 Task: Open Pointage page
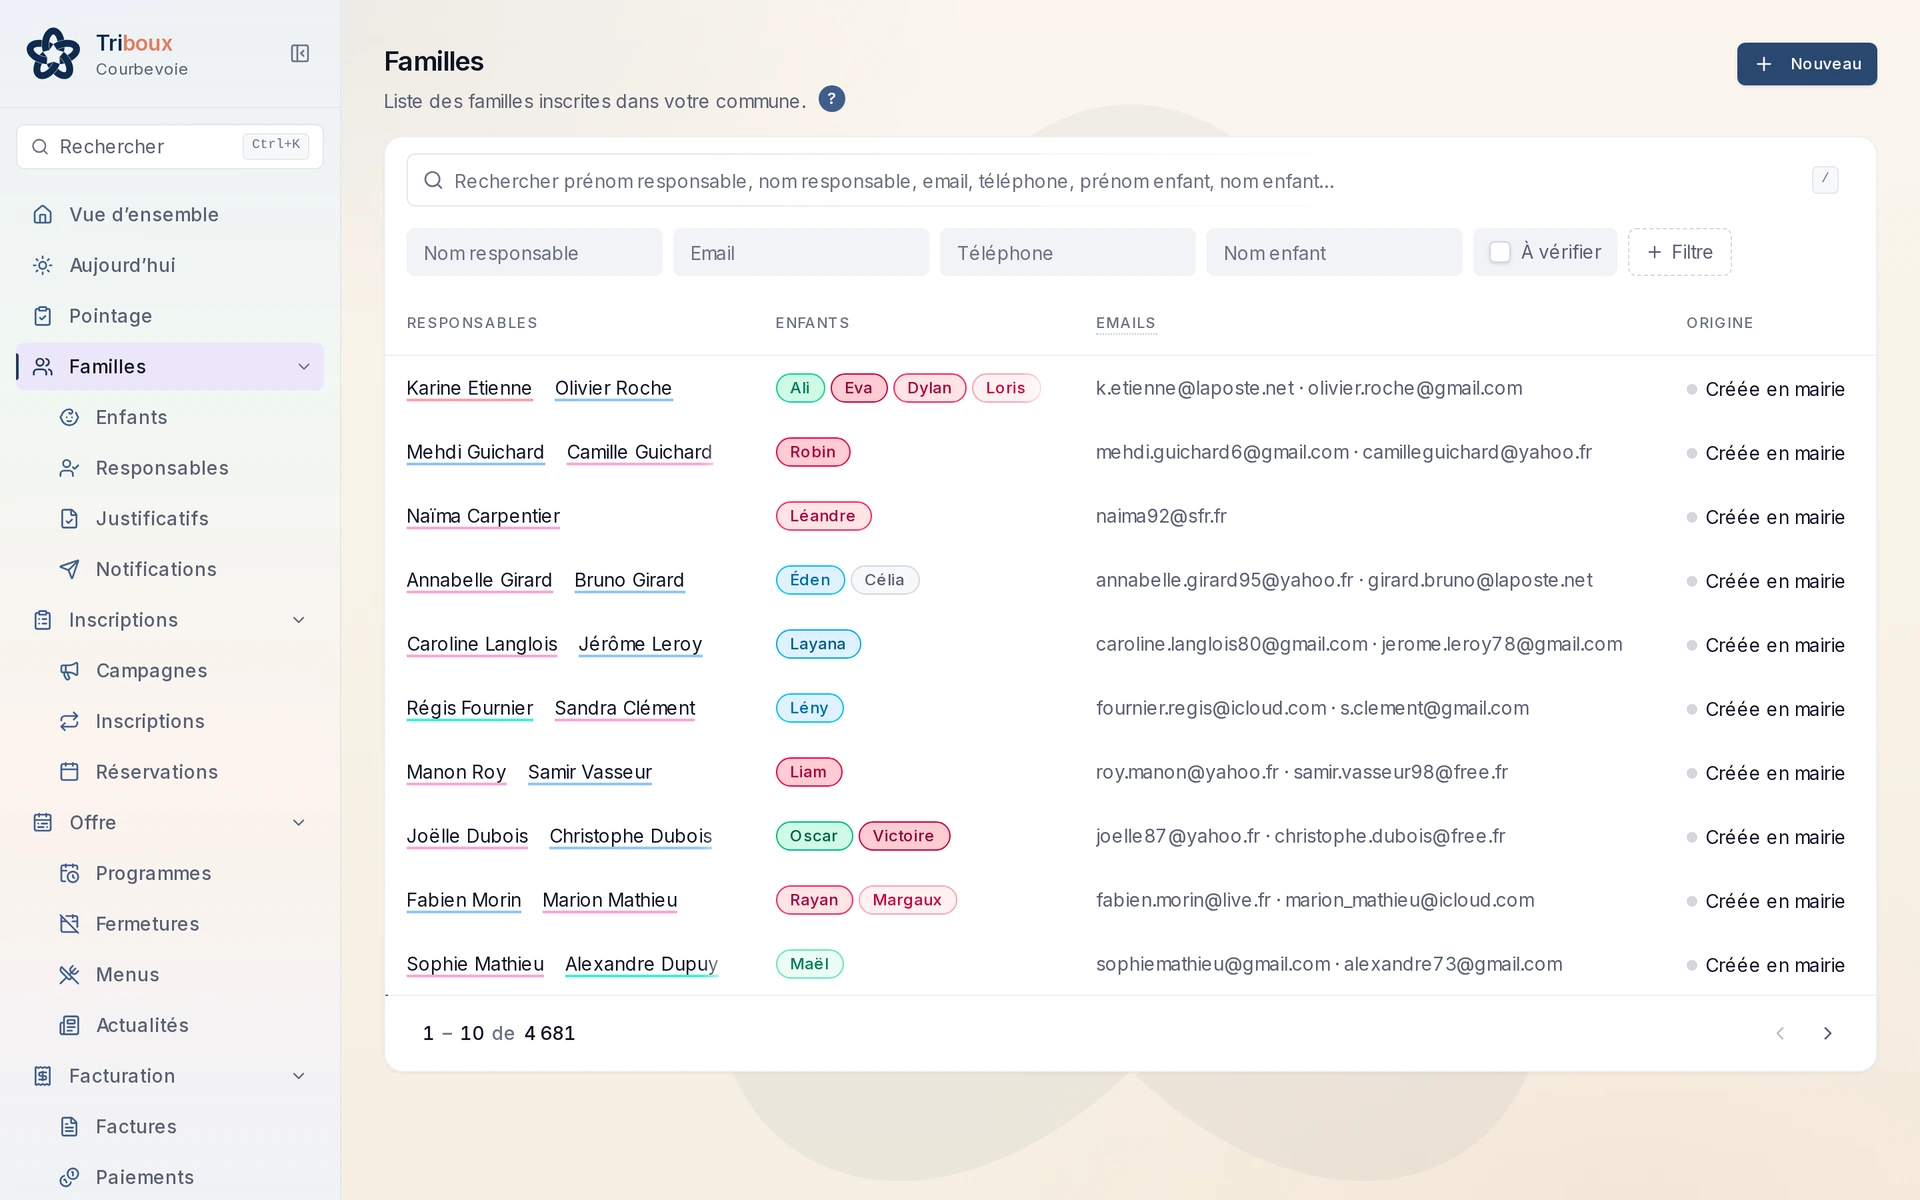click(170, 316)
